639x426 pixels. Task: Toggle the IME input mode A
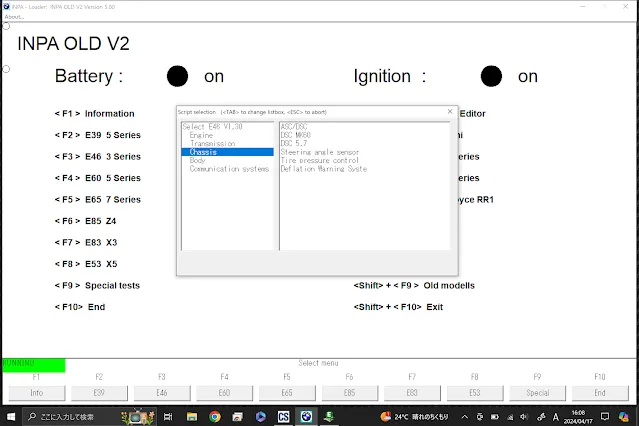pyautogui.click(x=555, y=417)
